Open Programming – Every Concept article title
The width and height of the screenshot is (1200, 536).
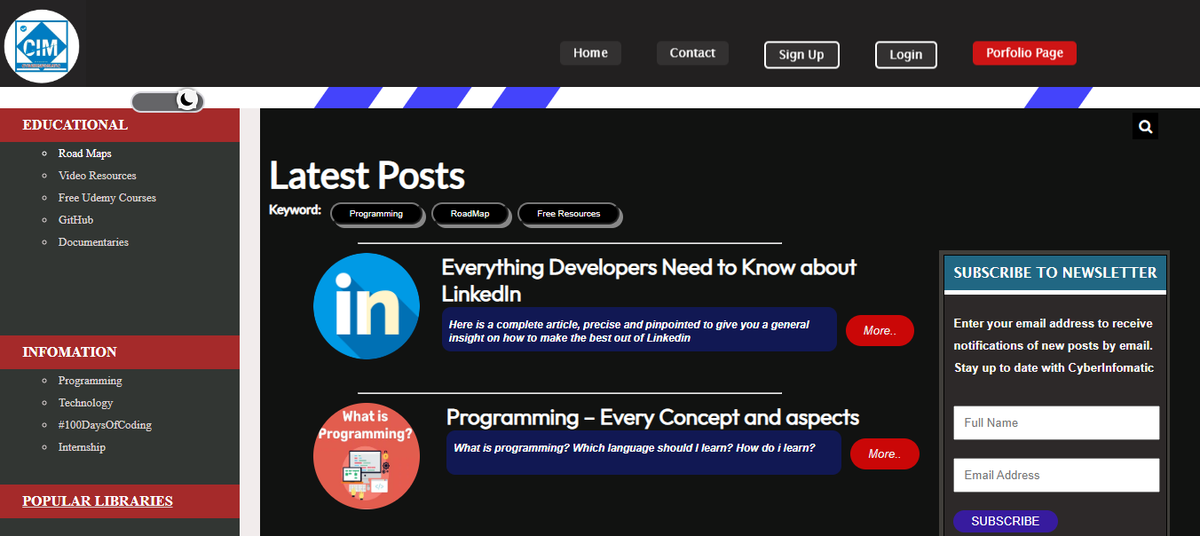(x=653, y=417)
